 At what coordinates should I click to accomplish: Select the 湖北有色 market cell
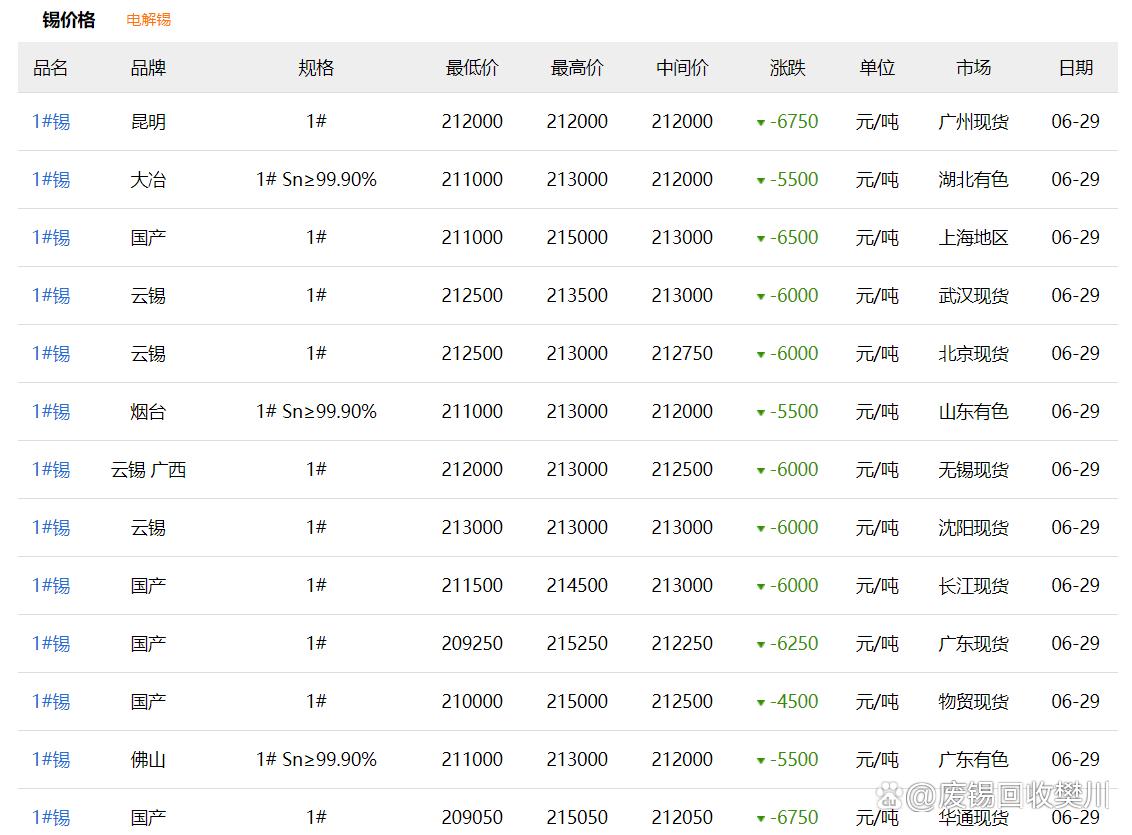tap(973, 179)
